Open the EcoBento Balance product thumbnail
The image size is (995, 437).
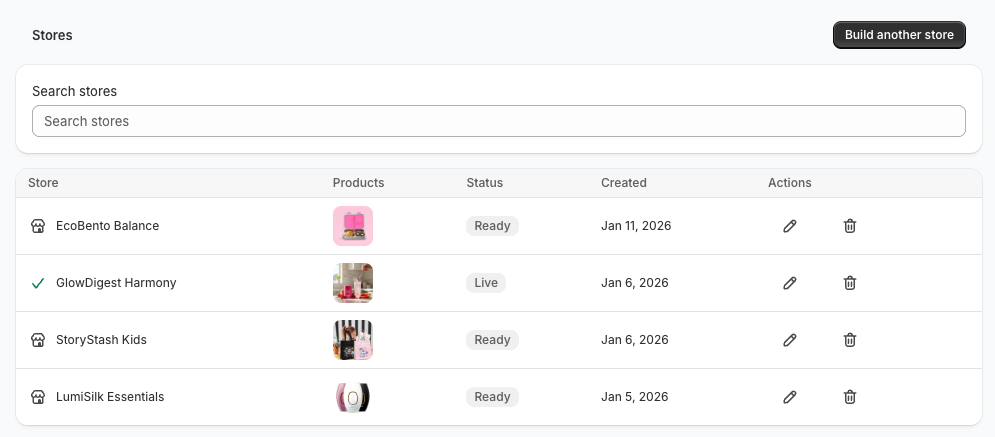click(353, 226)
